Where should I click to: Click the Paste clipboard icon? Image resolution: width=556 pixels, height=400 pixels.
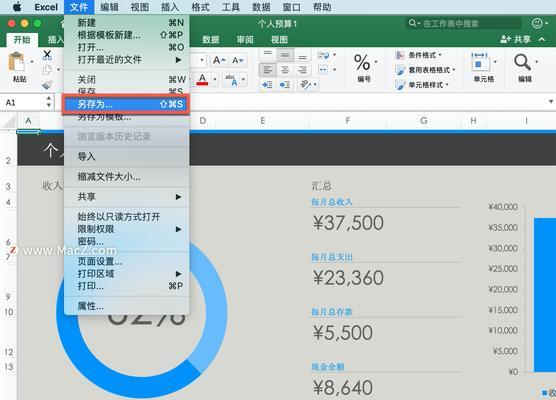tap(17, 63)
